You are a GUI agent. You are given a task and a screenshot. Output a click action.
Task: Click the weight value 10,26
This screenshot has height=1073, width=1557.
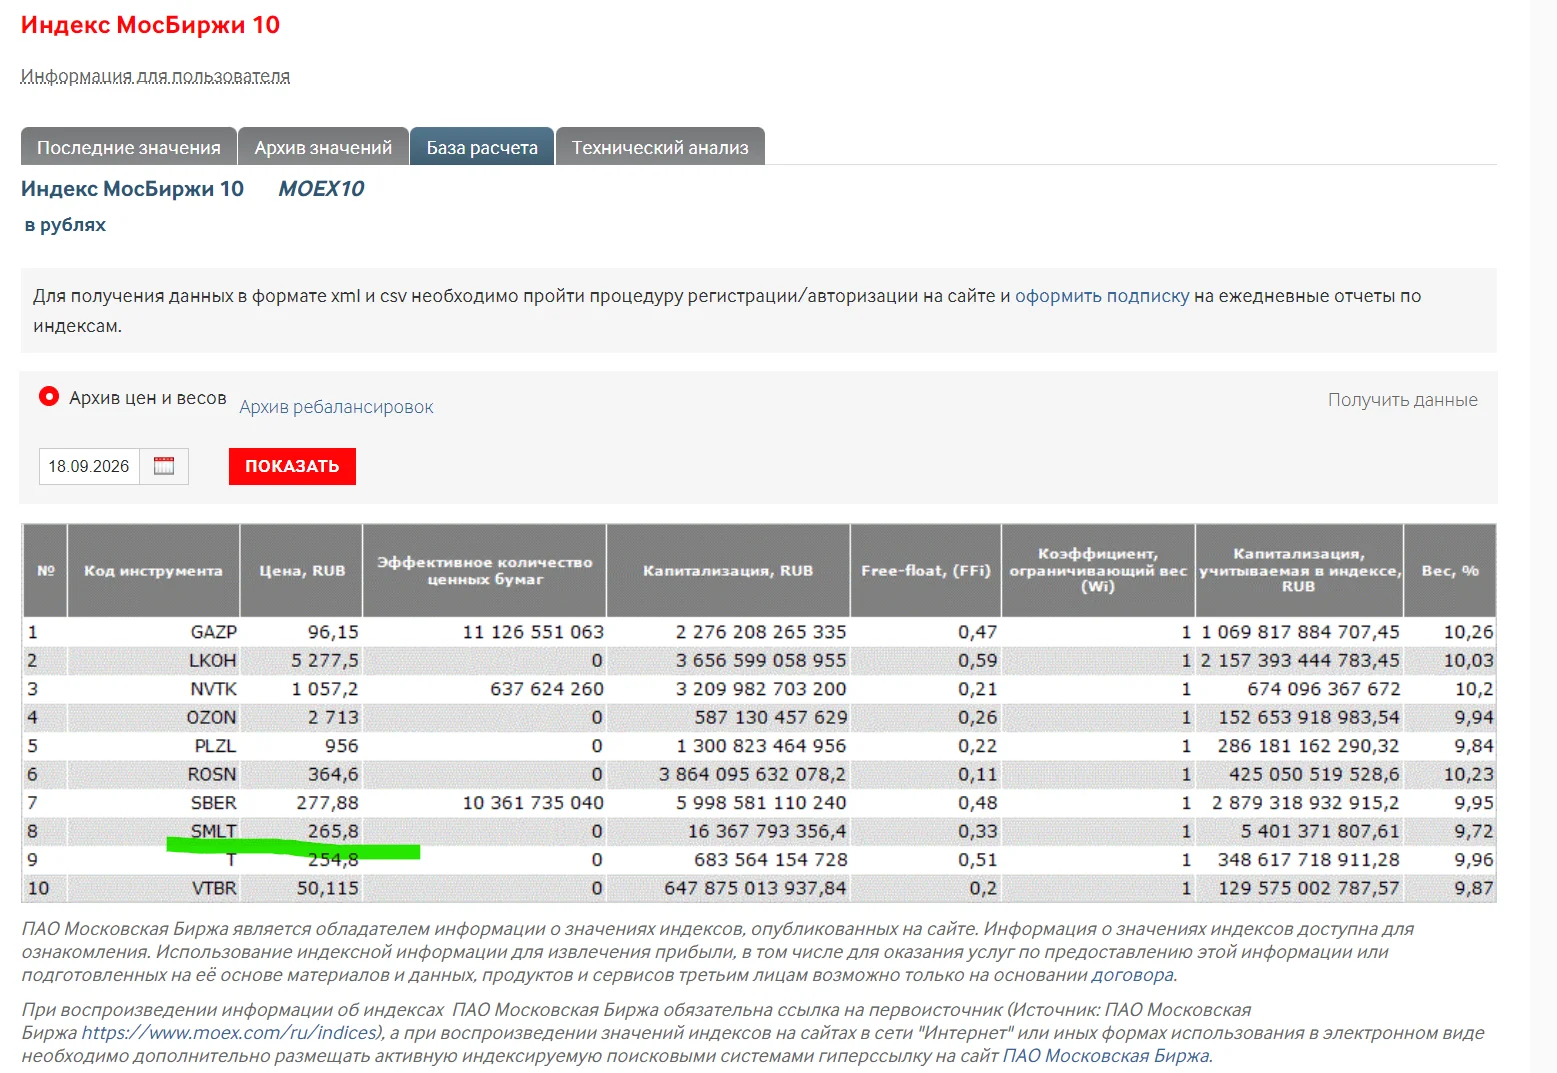[x=1469, y=632]
